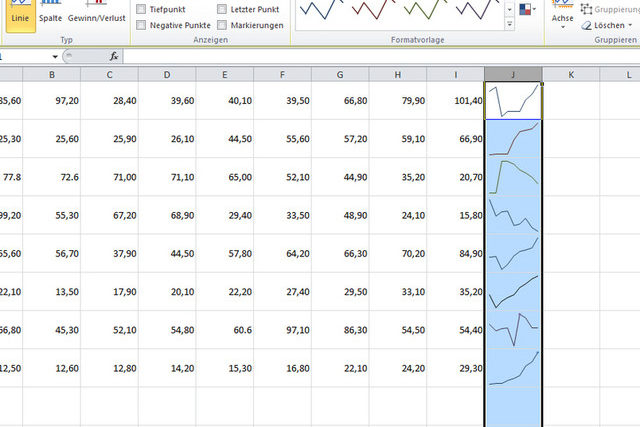Check the Letzter Punkt option
The image size is (640, 427).
(222, 9)
